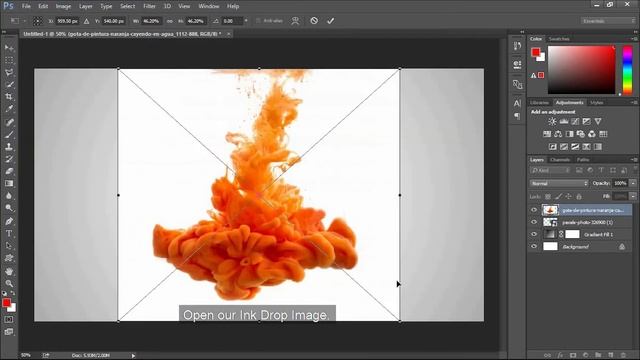The height and width of the screenshot is (360, 640).
Task: Select the History Brush tool
Action: pos(9,159)
